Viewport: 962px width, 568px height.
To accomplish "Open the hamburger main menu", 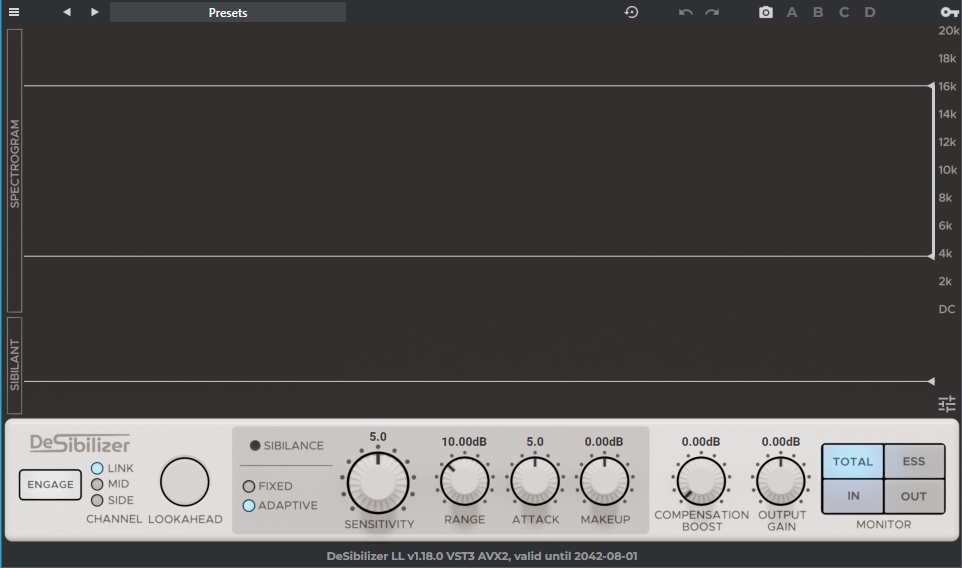I will coord(13,12).
